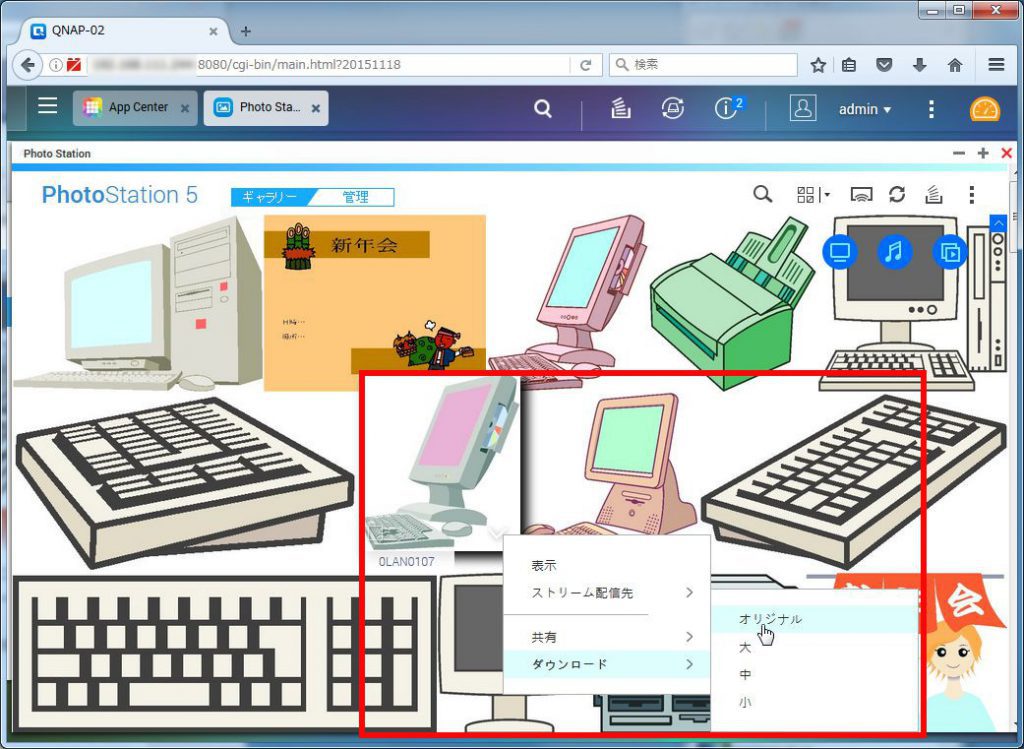Open the browser bookmarks list icon
Image resolution: width=1024 pixels, height=749 pixels.
849,65
